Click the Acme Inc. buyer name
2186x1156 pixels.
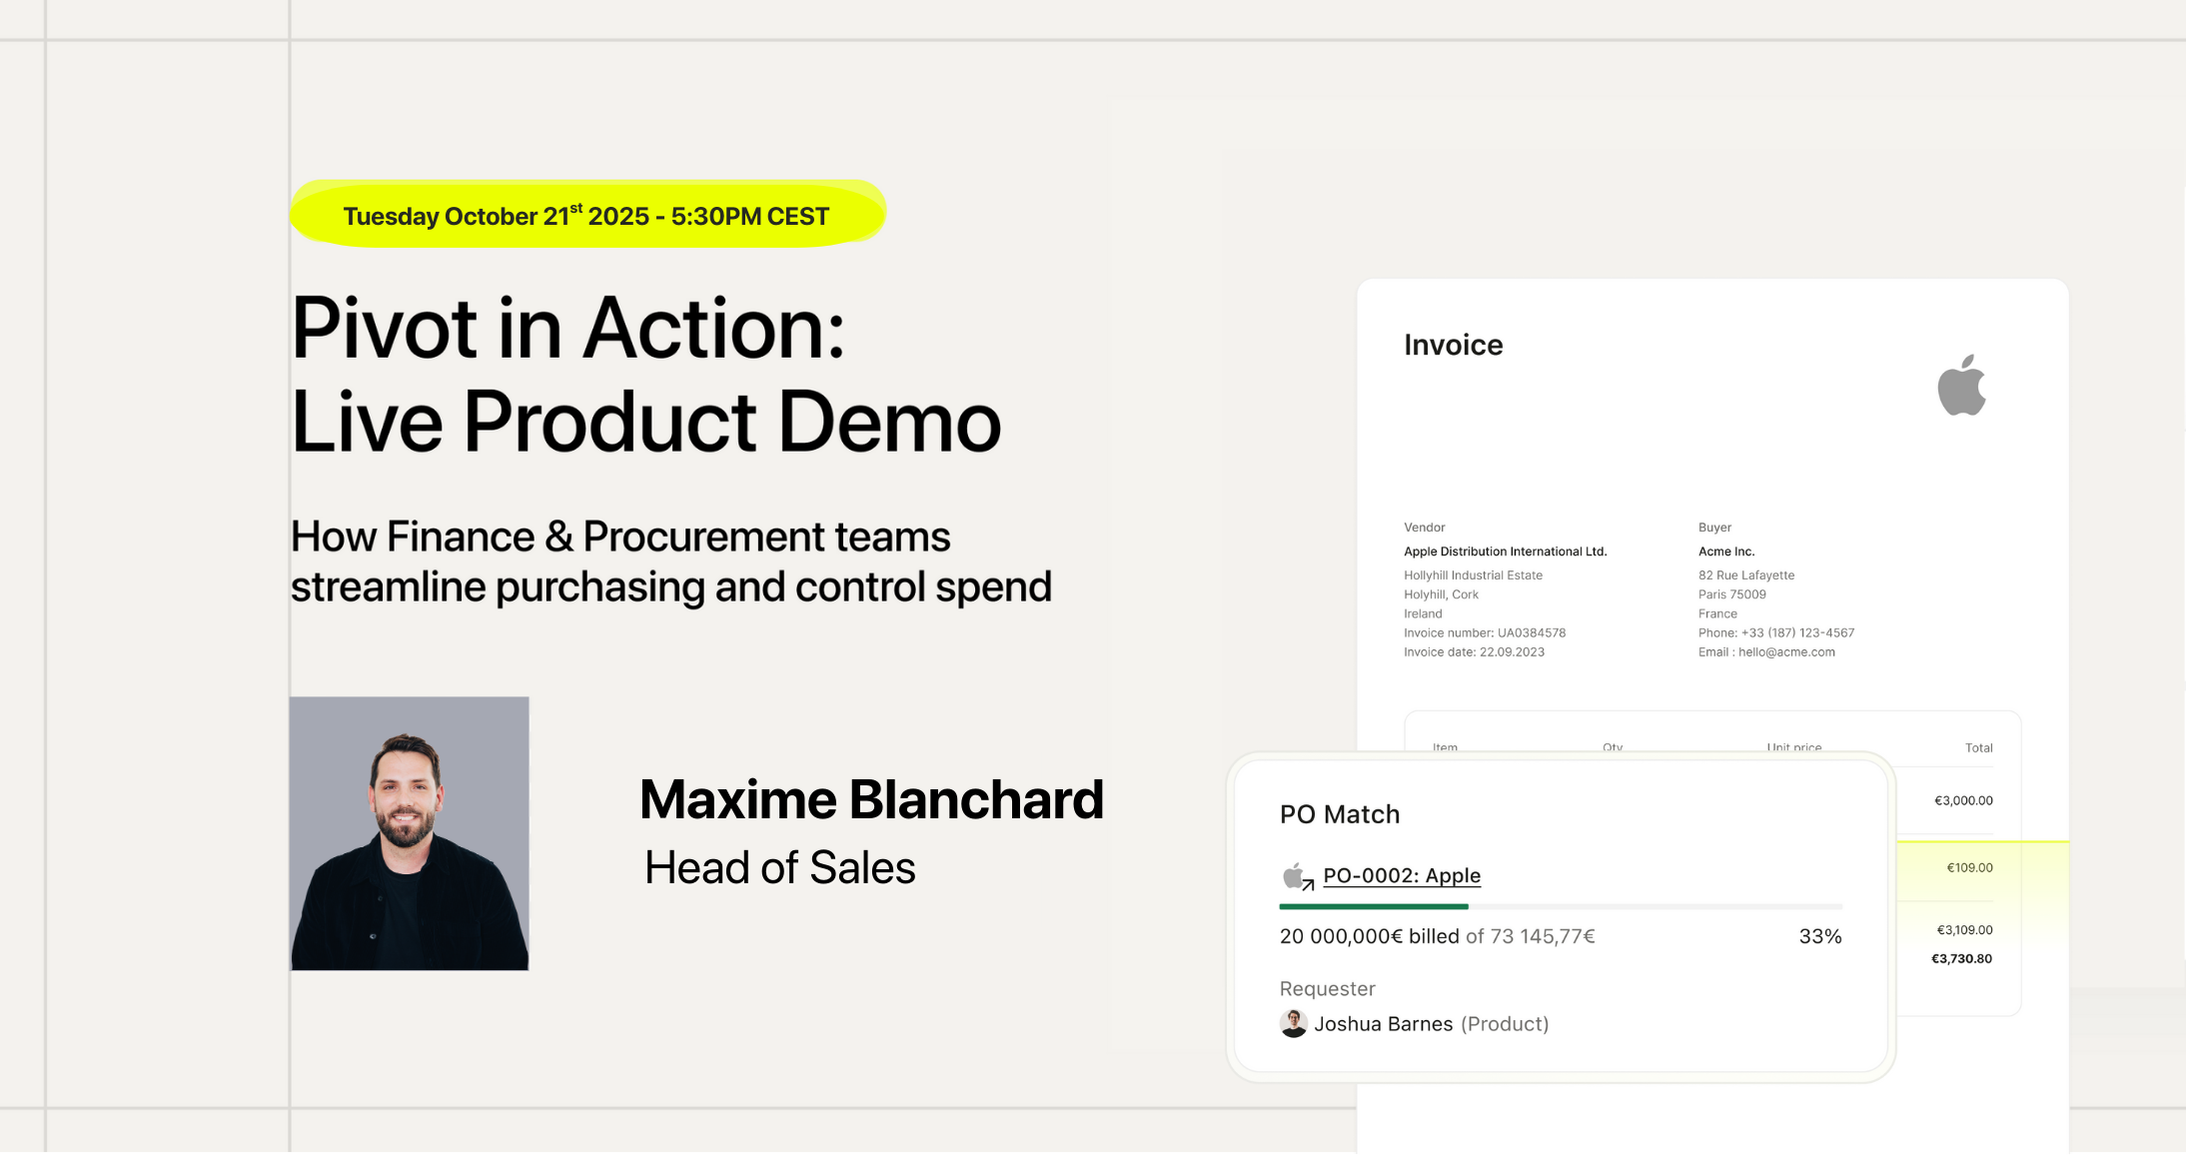click(x=1726, y=551)
